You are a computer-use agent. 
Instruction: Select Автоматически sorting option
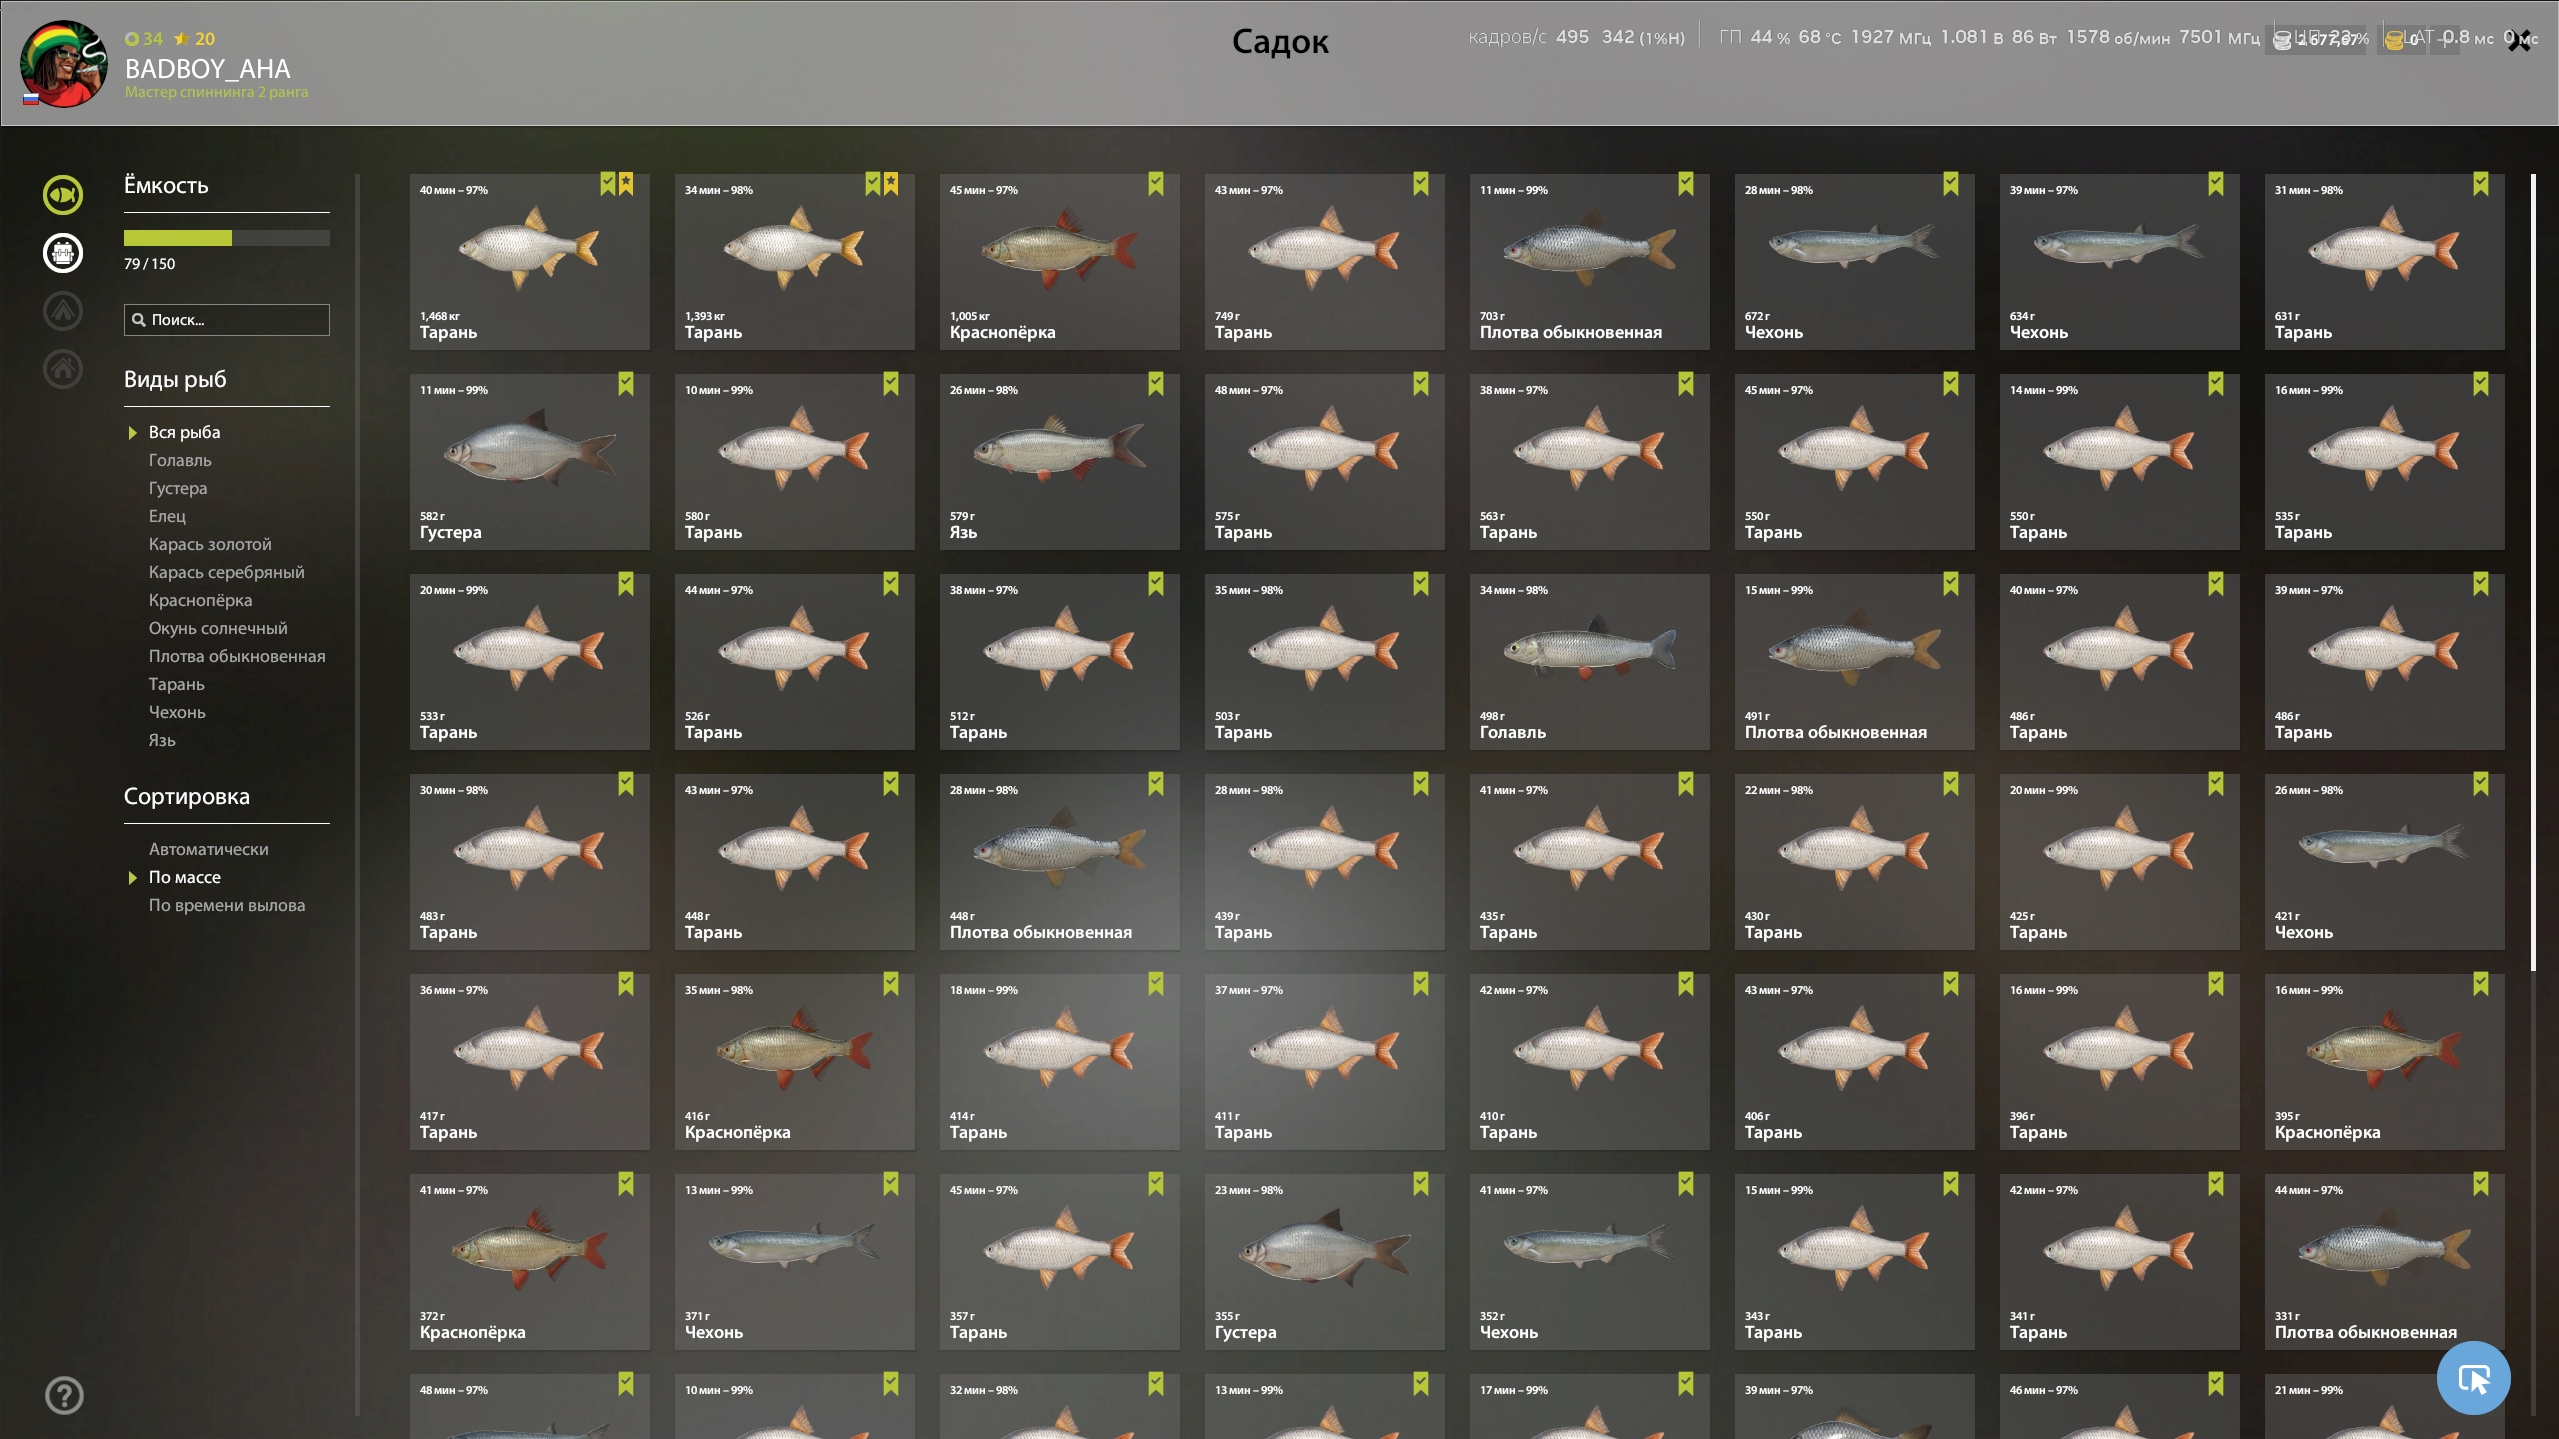(209, 849)
